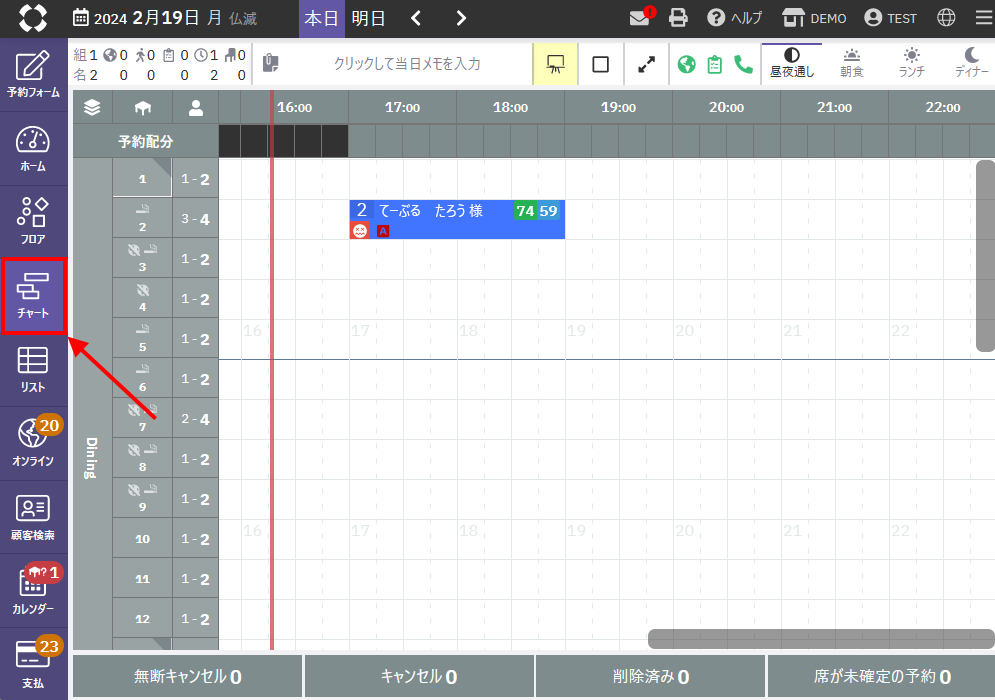
Task: Open the mail notifications icon
Action: [640, 18]
